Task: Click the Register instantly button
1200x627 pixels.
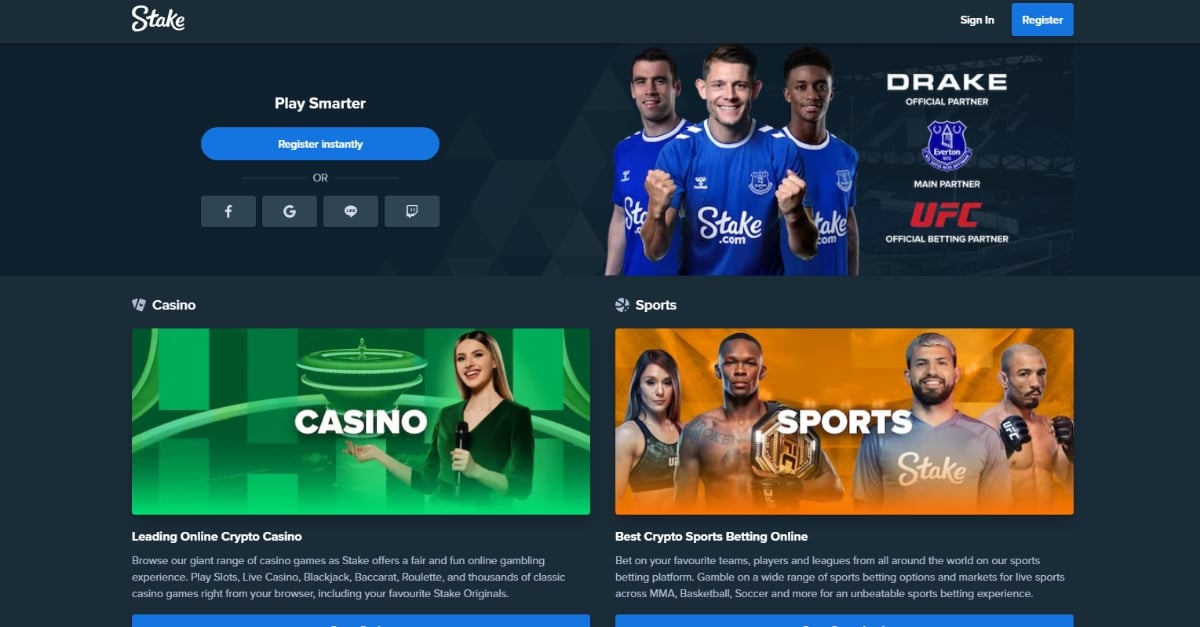Action: click(320, 144)
